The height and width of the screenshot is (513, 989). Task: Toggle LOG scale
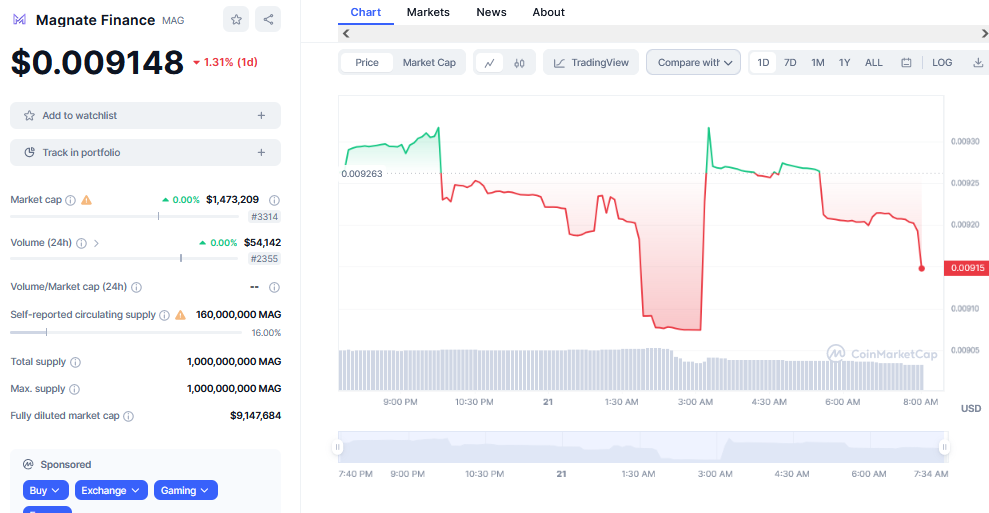coord(942,62)
